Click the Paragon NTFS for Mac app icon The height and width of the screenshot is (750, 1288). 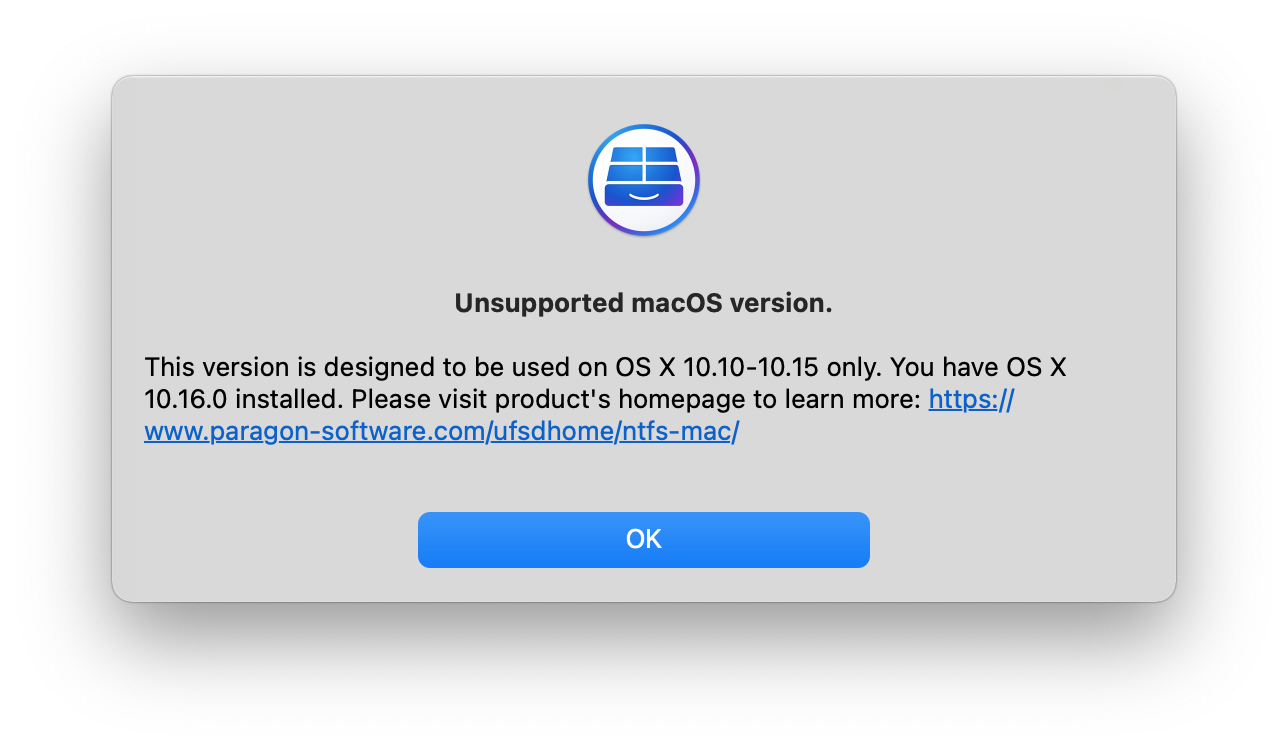point(644,180)
